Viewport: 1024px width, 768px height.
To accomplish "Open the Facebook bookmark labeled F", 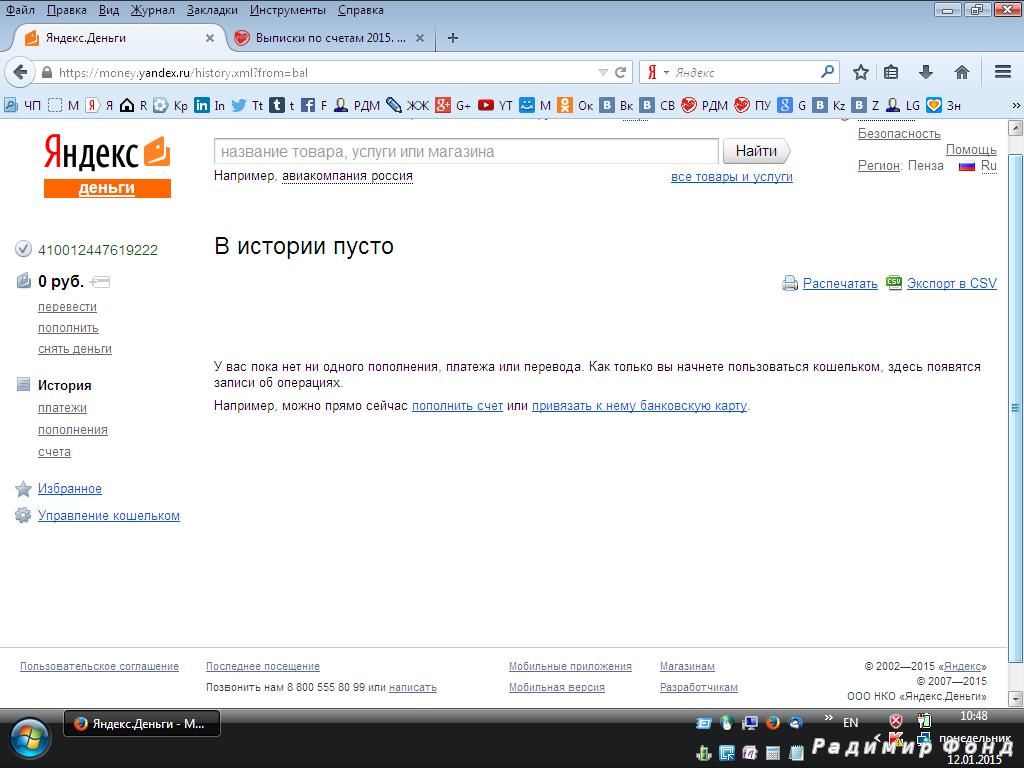I will click(x=313, y=105).
